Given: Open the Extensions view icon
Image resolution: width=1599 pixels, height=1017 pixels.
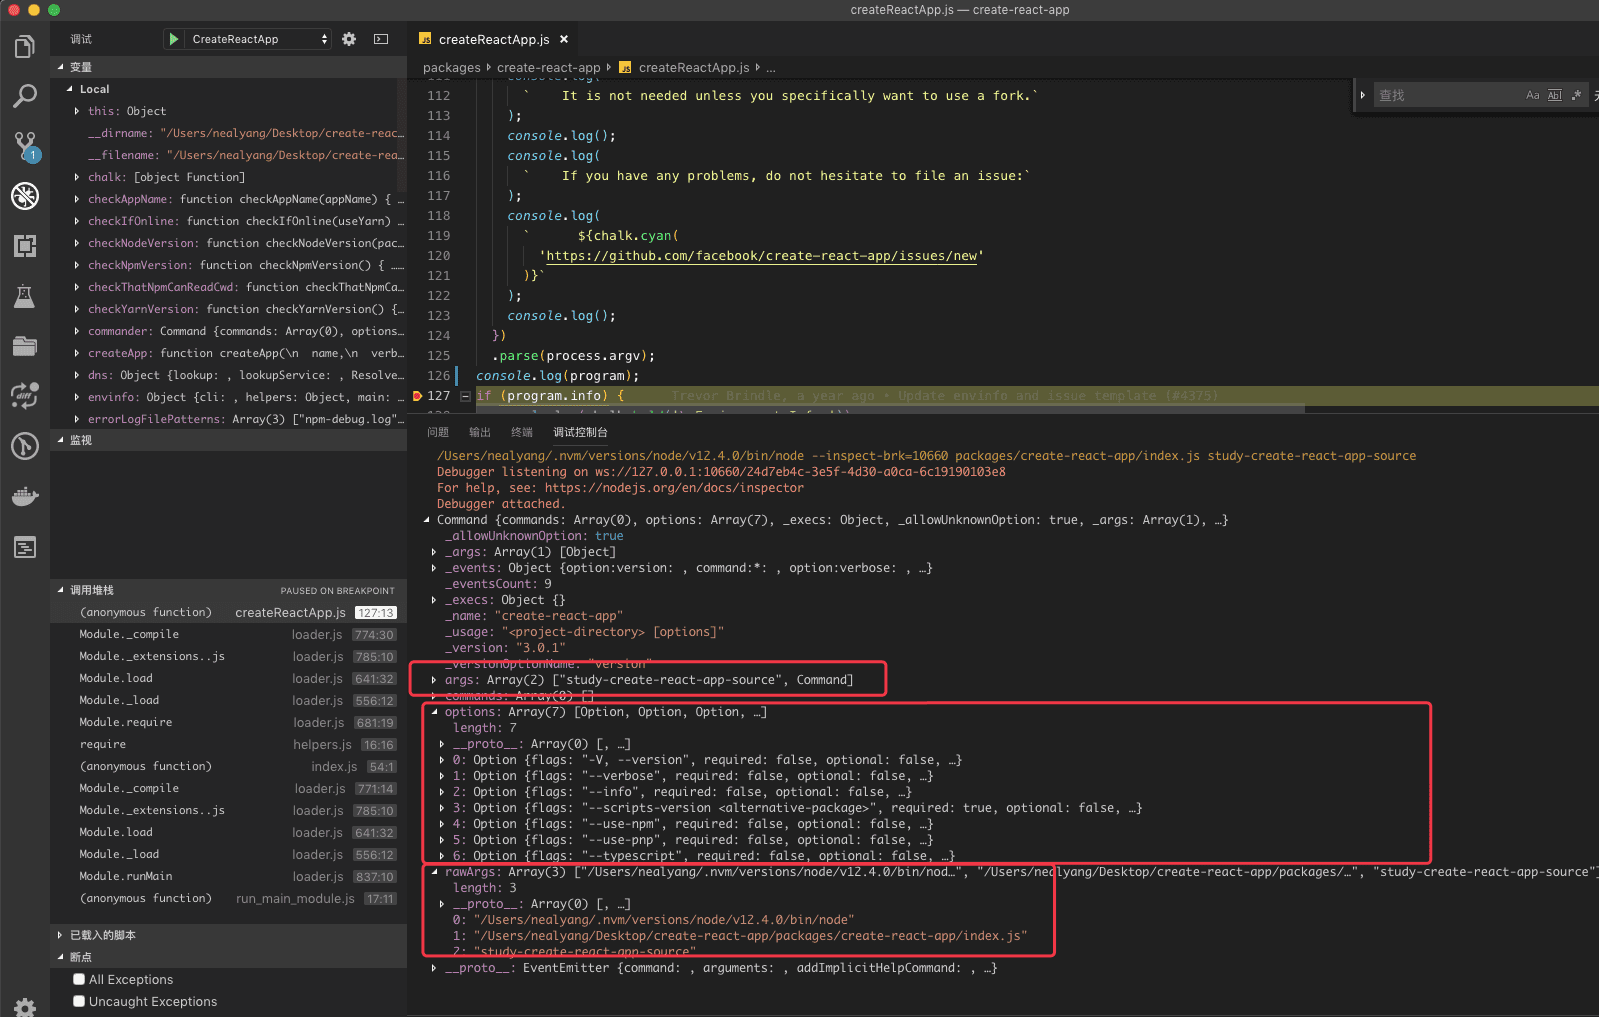Looking at the screenshot, I should [25, 246].
